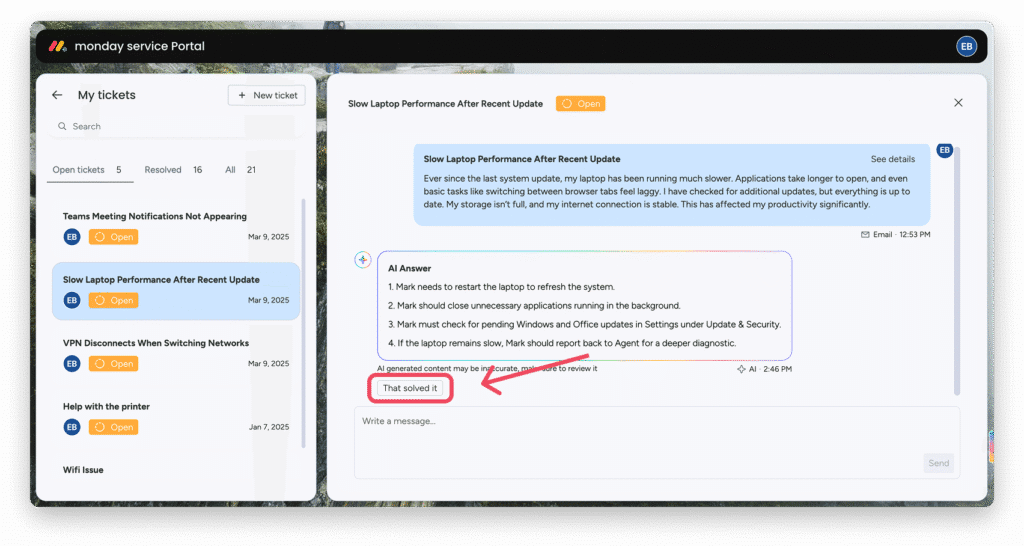Switch to Open tickets tab
The height and width of the screenshot is (546, 1024).
[x=88, y=170]
